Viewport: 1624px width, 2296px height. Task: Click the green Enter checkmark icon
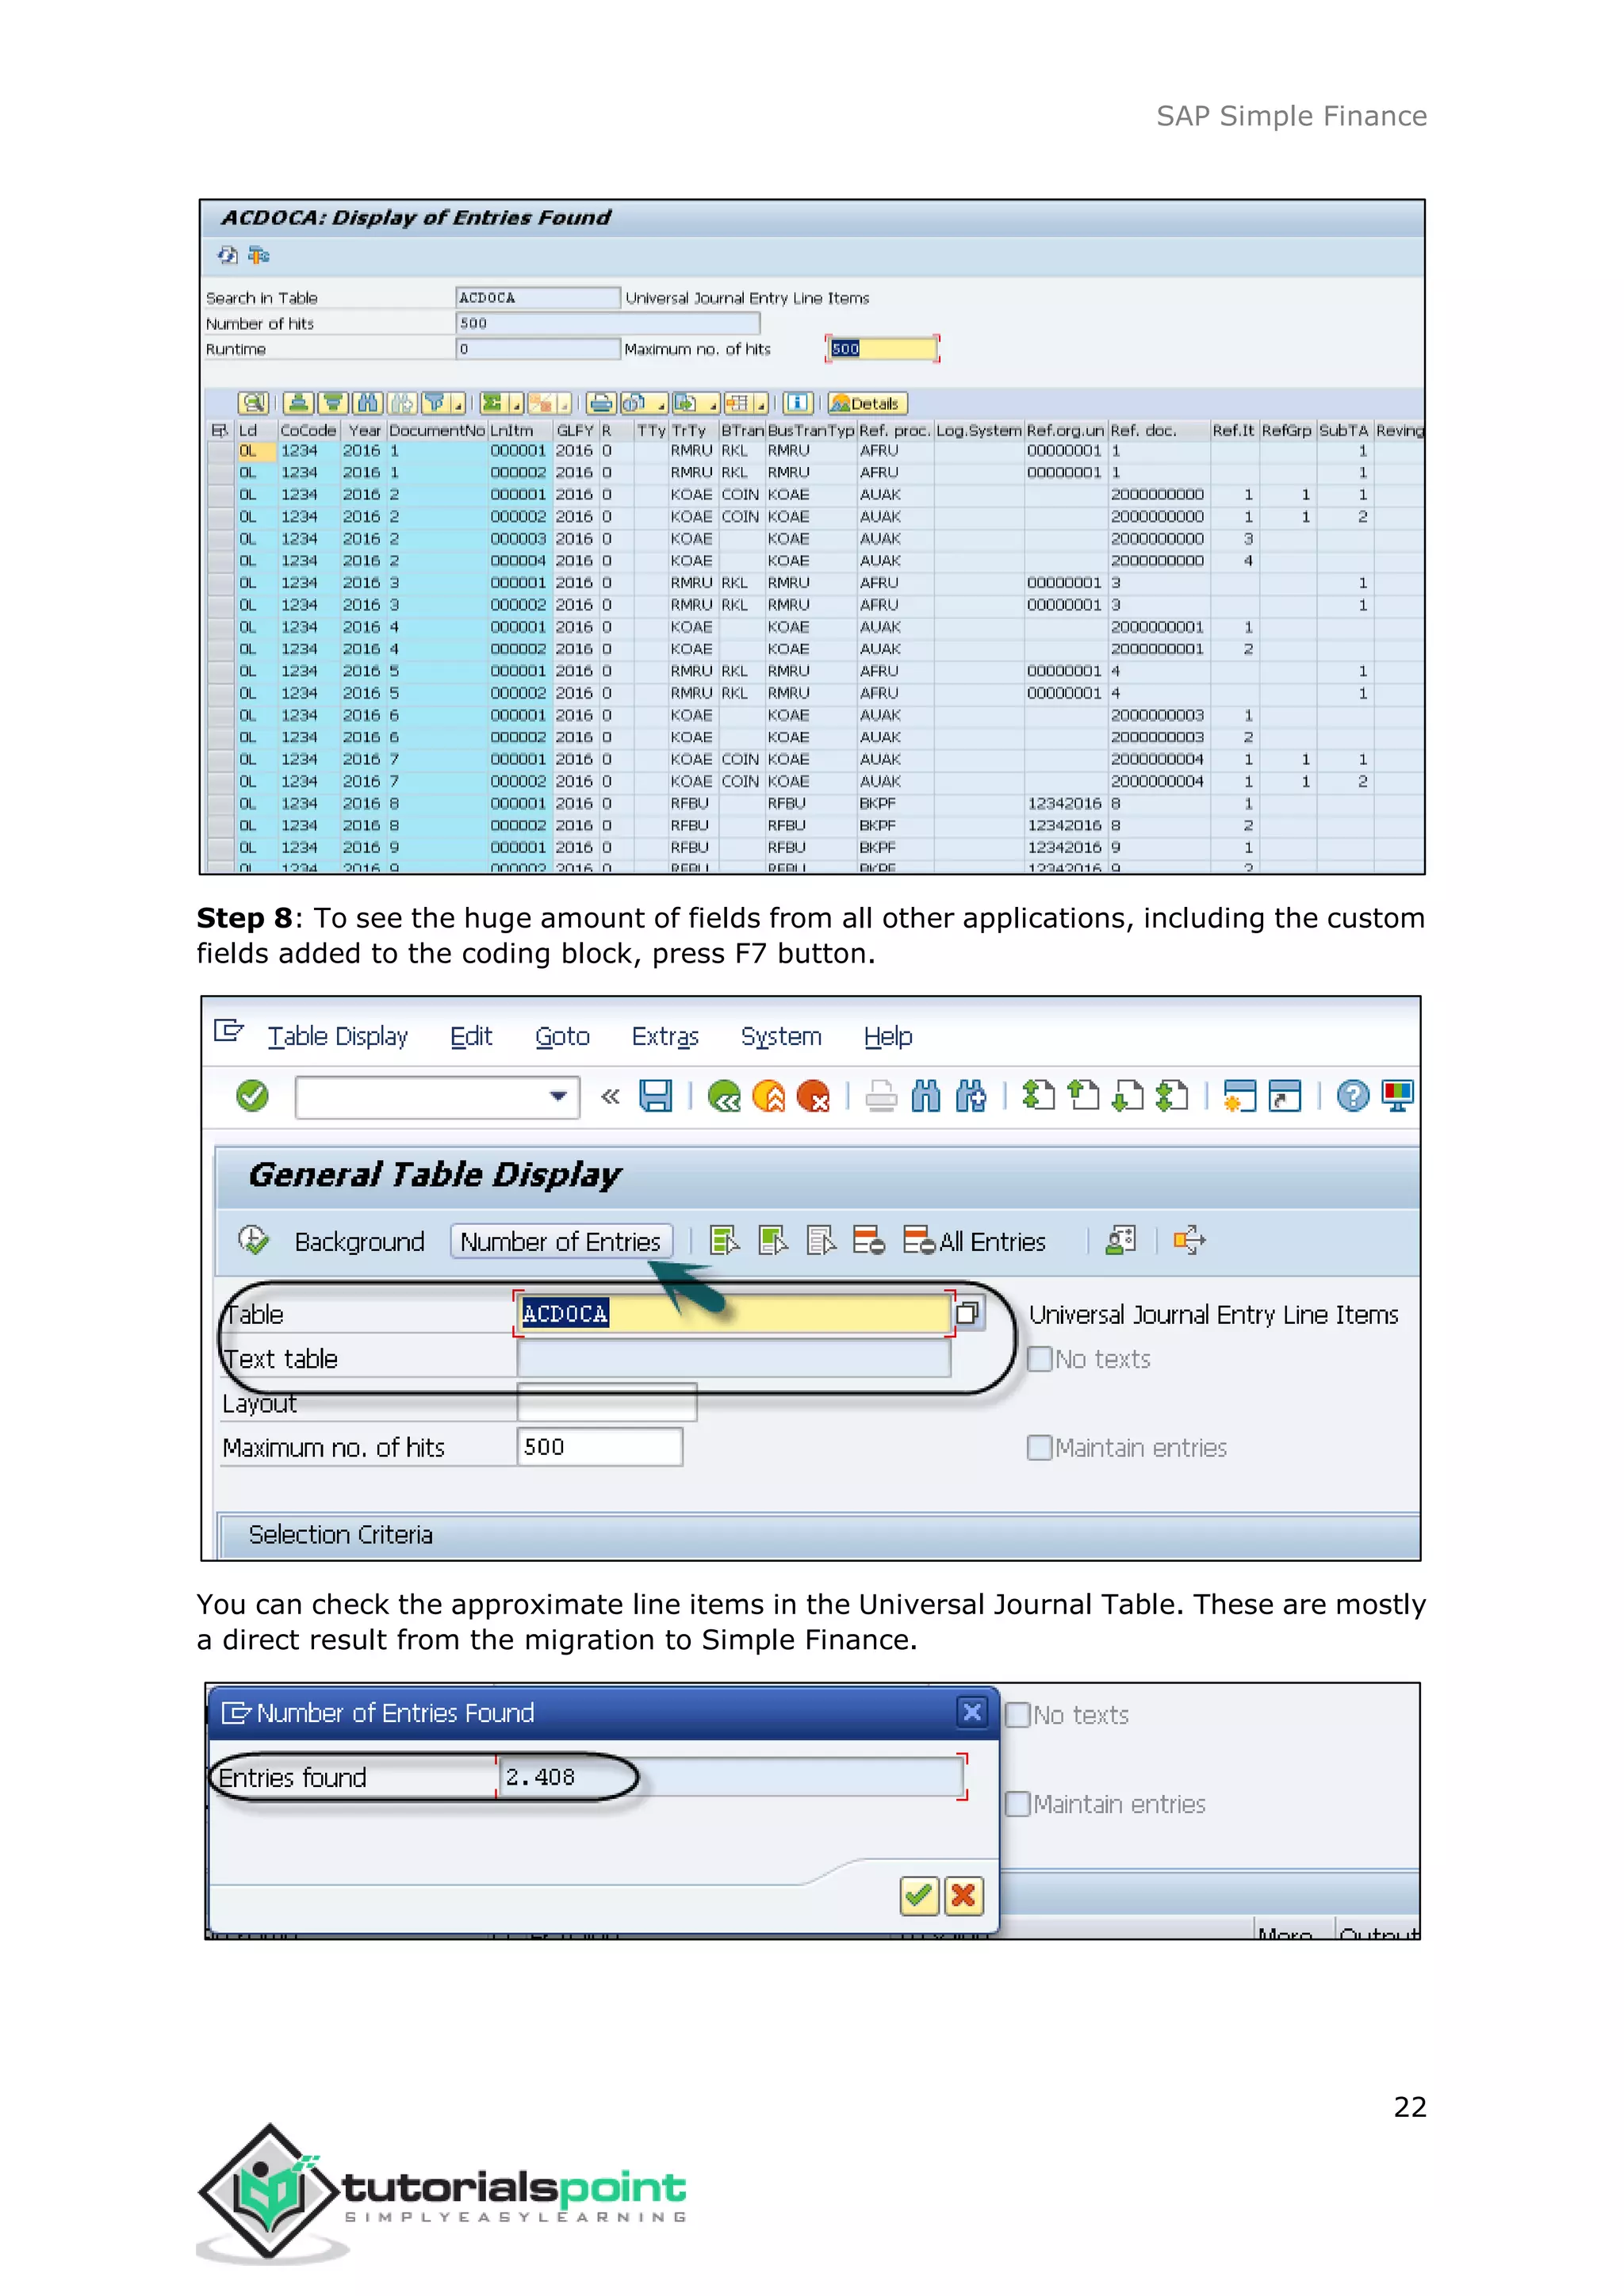253,1096
